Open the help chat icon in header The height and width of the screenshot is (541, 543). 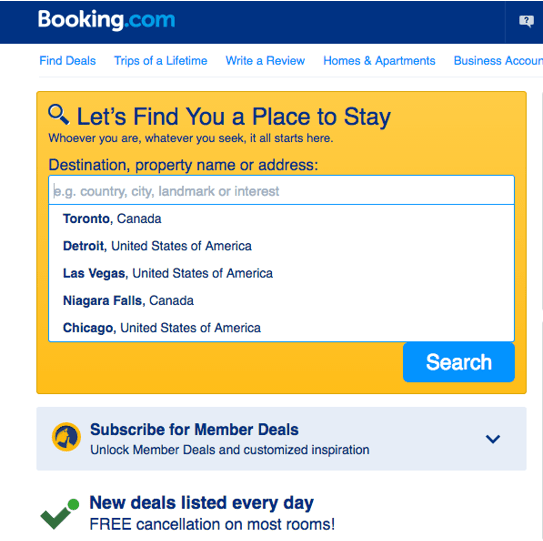pos(526,21)
